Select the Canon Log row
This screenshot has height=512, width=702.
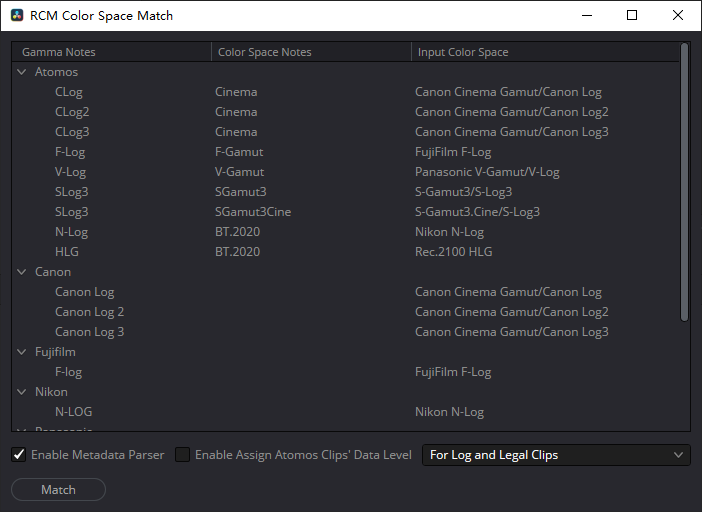pyautogui.click(x=345, y=292)
